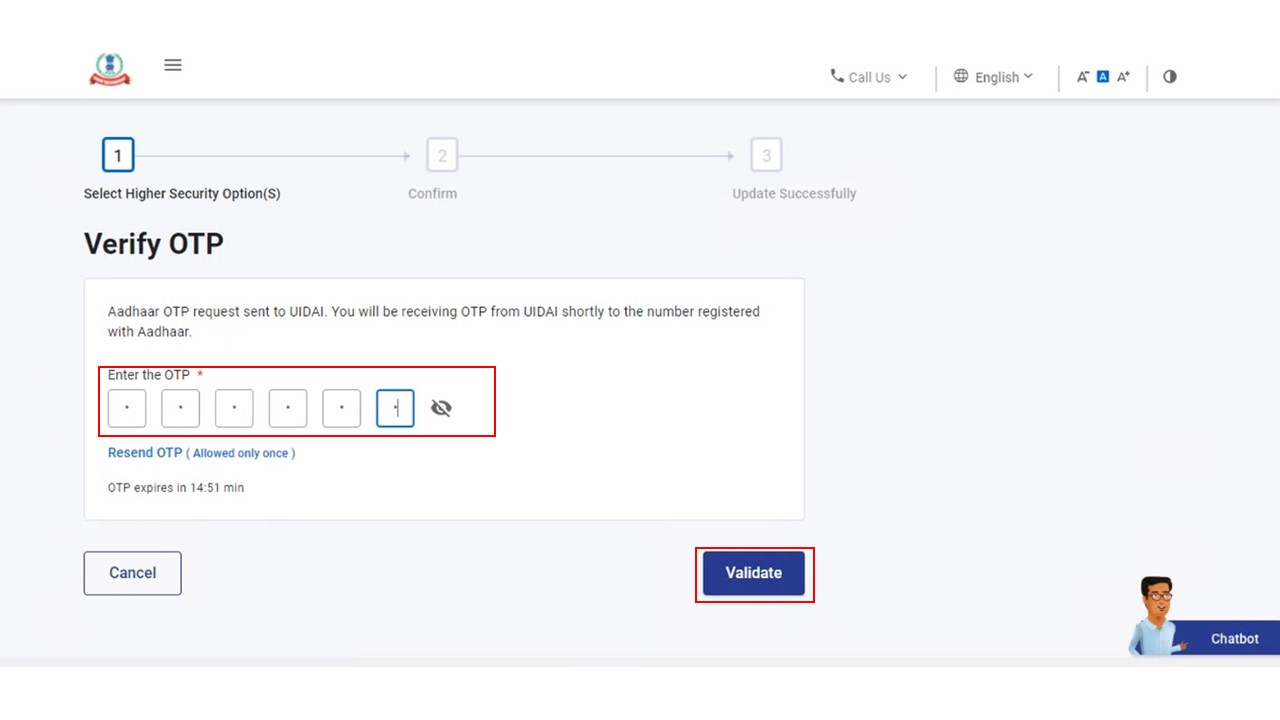Click the Resend OTP link
This screenshot has height=720, width=1280.
[145, 453]
